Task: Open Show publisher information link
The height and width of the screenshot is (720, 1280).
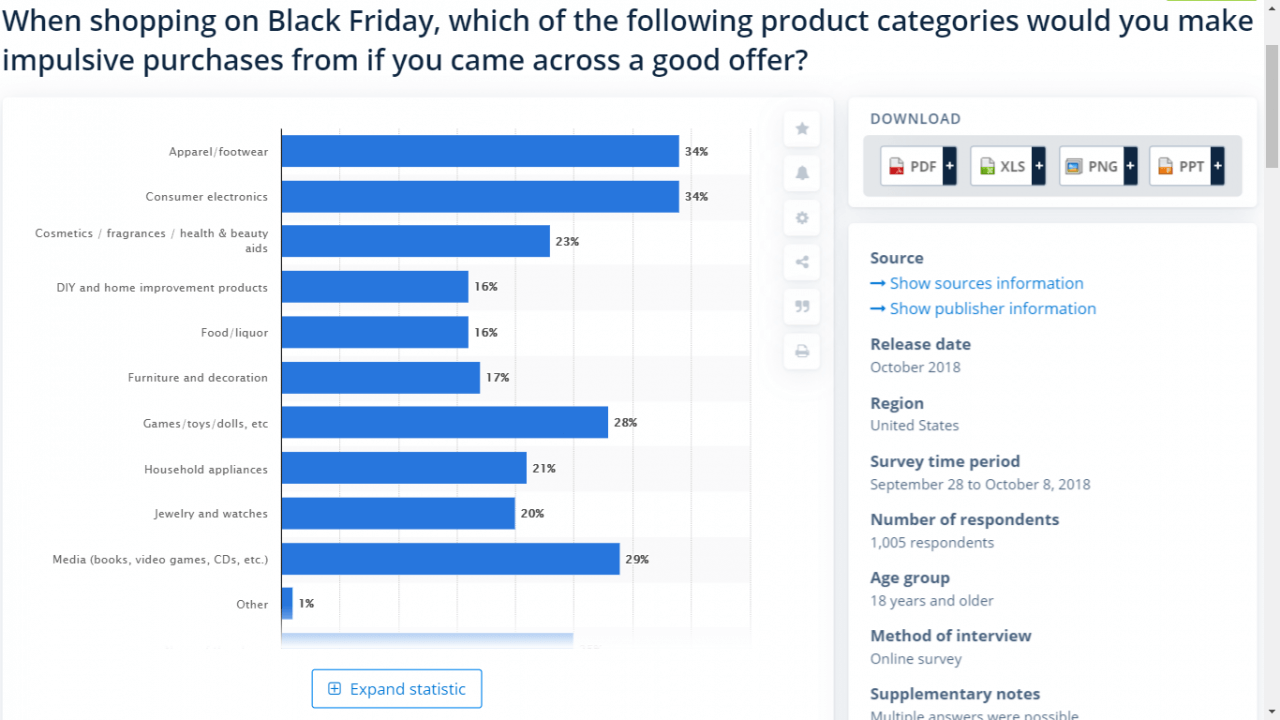Action: point(993,308)
